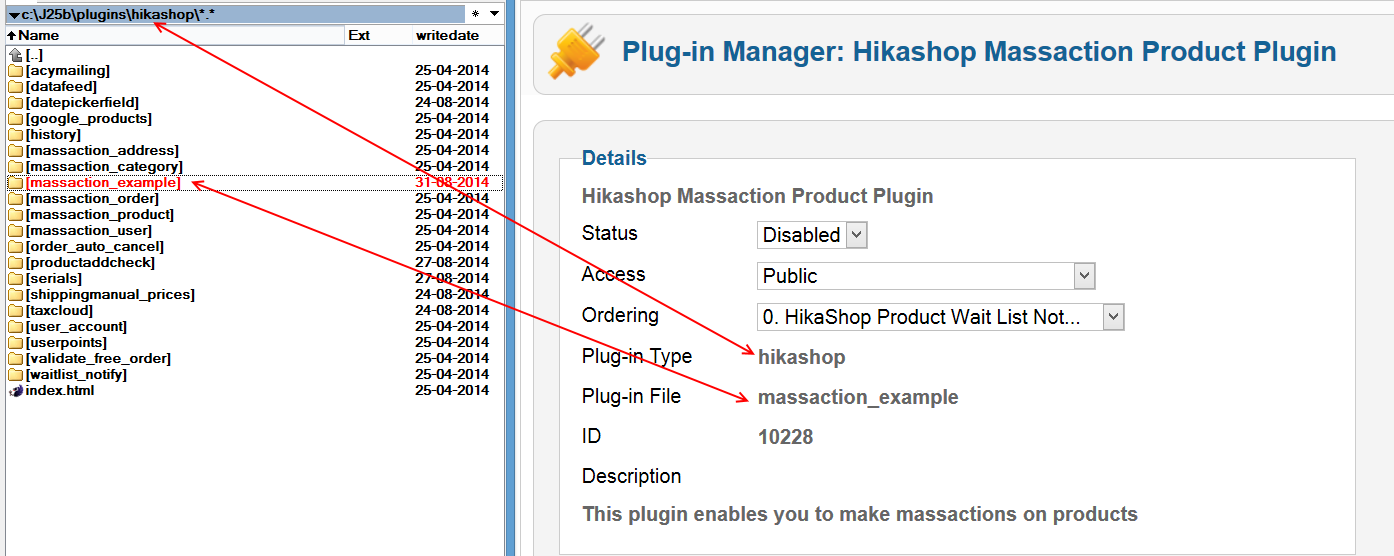This screenshot has height=556, width=1394.
Task: Select the validate_free_order folder icon
Action: [15, 359]
